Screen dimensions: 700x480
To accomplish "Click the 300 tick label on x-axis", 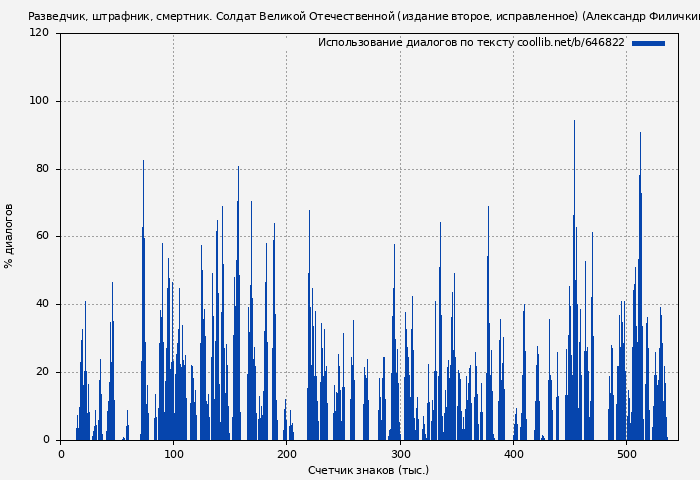I will point(400,454).
